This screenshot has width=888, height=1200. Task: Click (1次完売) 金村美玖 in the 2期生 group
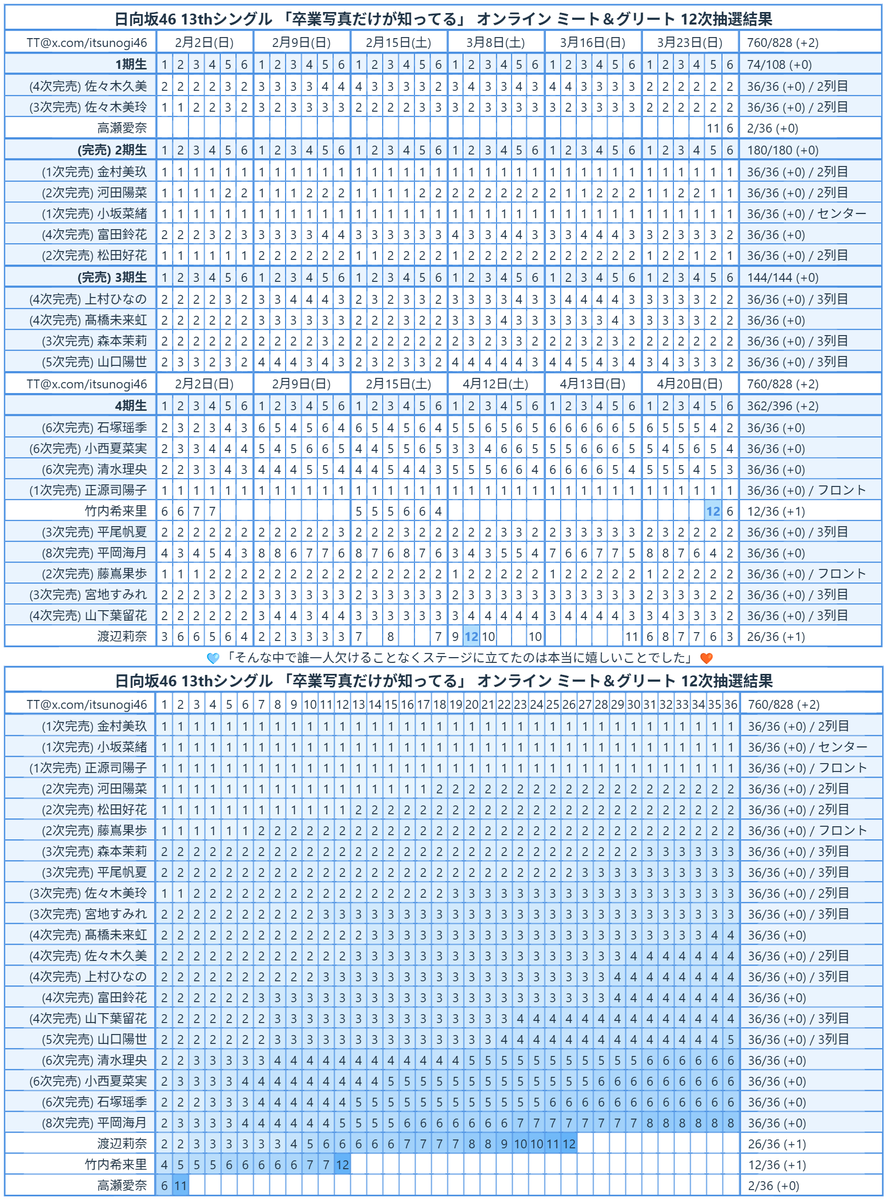click(x=95, y=171)
